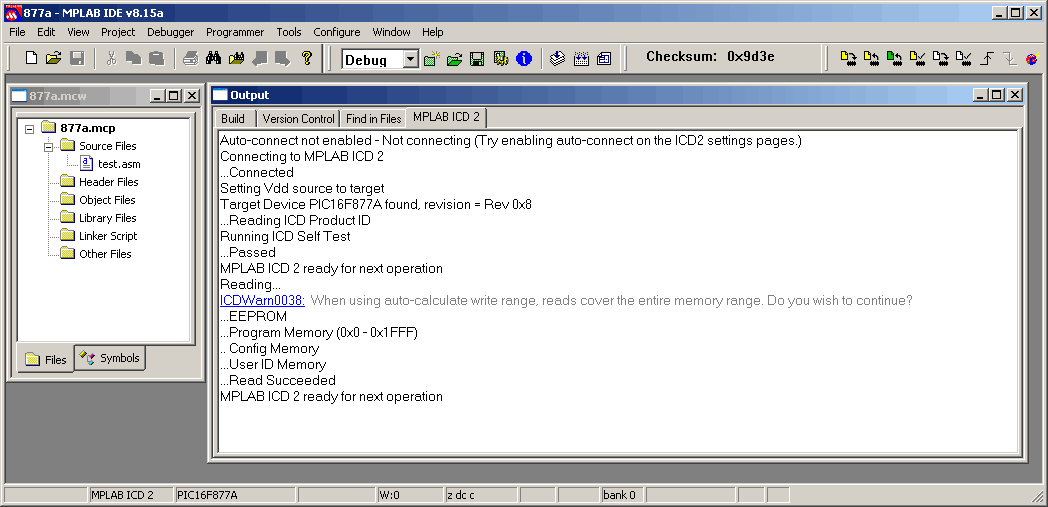Screen dimensions: 1048x507
Task: Select the Linker Script folder
Action: pos(108,236)
